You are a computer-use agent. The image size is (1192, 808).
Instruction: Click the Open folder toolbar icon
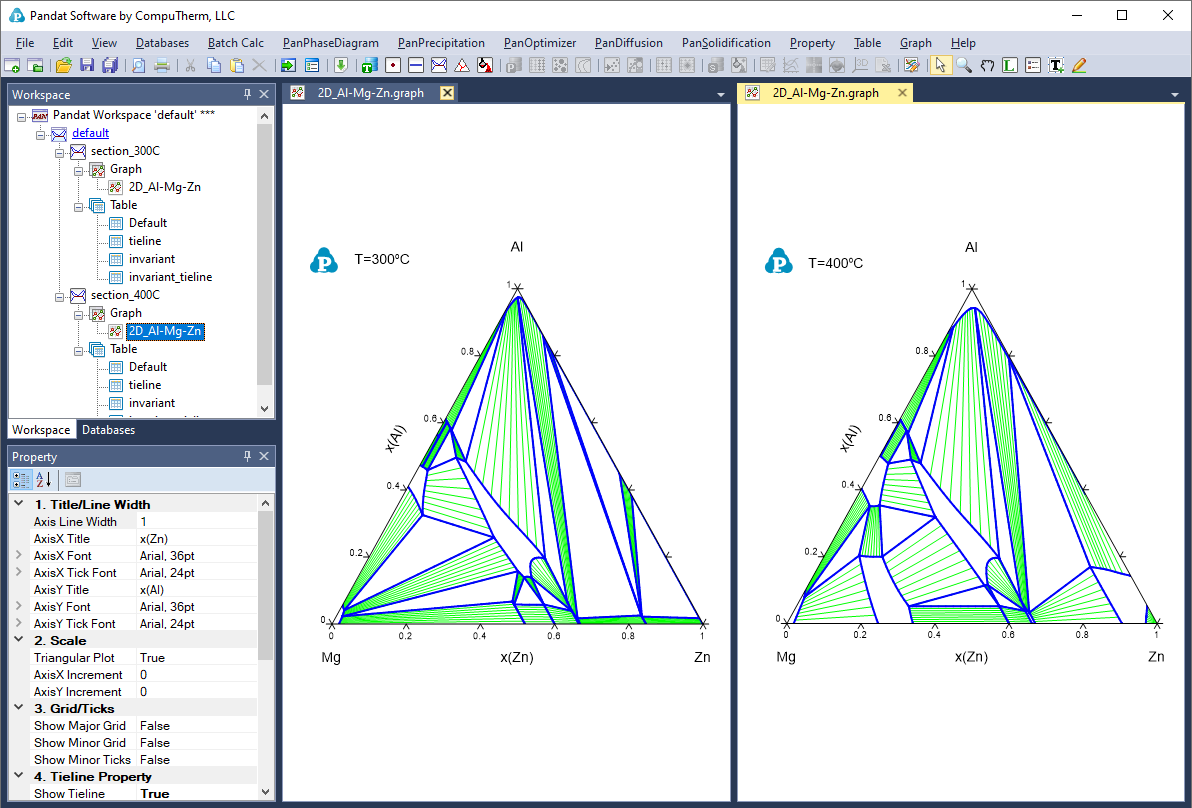tap(63, 65)
